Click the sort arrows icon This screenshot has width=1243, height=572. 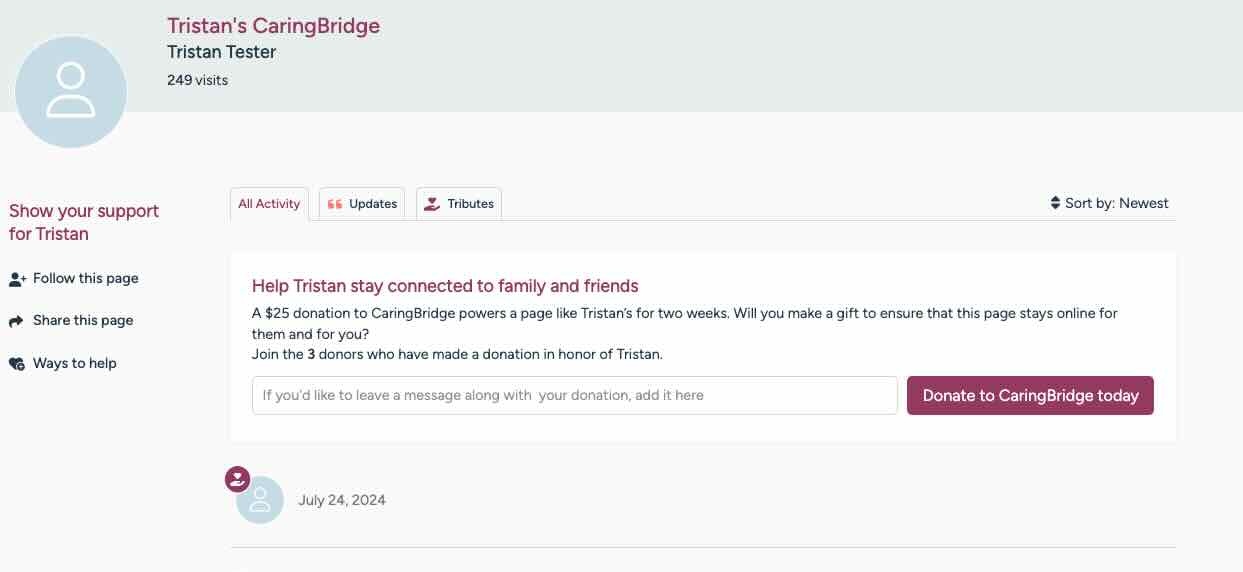(1055, 203)
